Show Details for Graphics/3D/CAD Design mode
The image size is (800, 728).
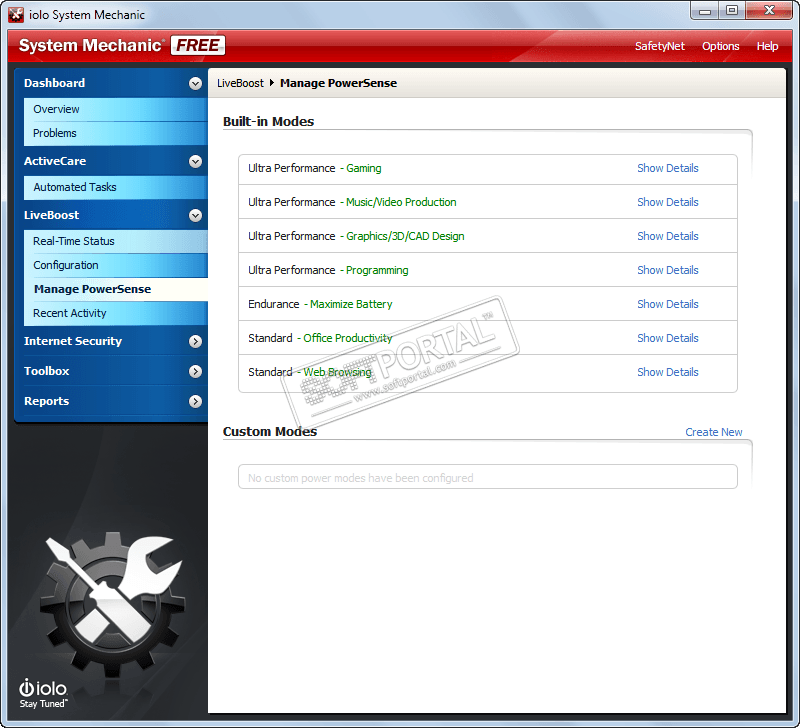667,236
